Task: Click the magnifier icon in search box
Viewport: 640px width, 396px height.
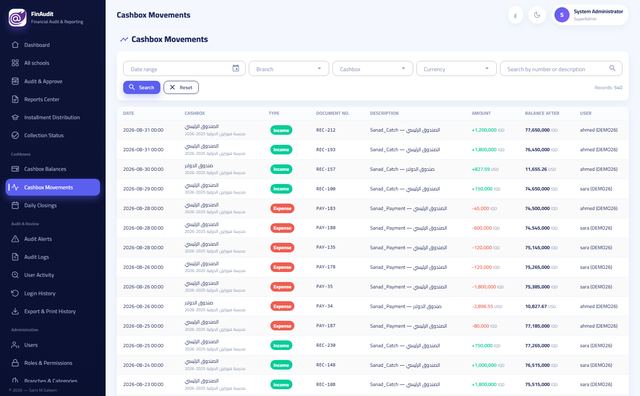Action: [x=612, y=68]
